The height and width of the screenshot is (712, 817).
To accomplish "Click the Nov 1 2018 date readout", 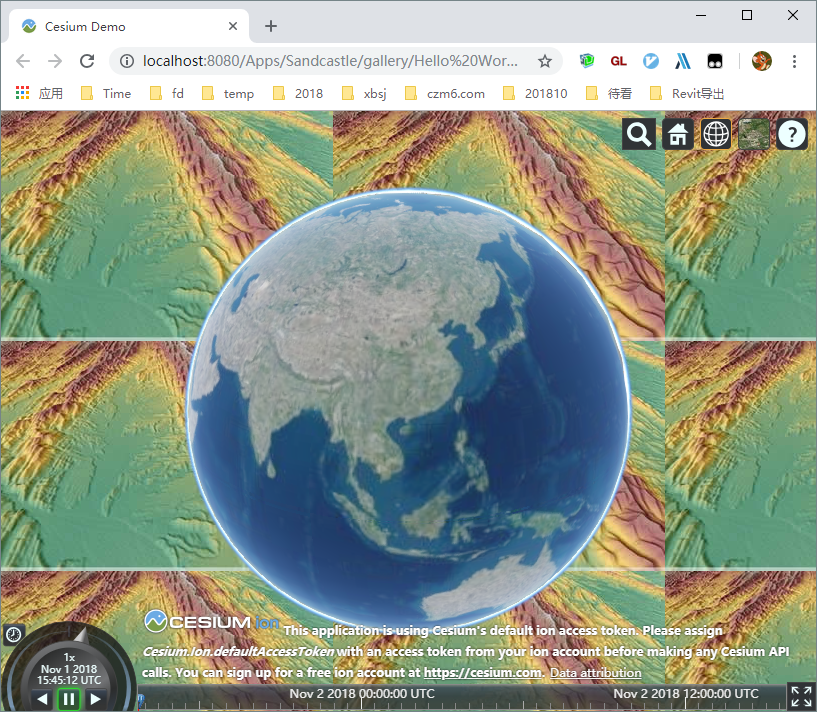I will [69, 669].
